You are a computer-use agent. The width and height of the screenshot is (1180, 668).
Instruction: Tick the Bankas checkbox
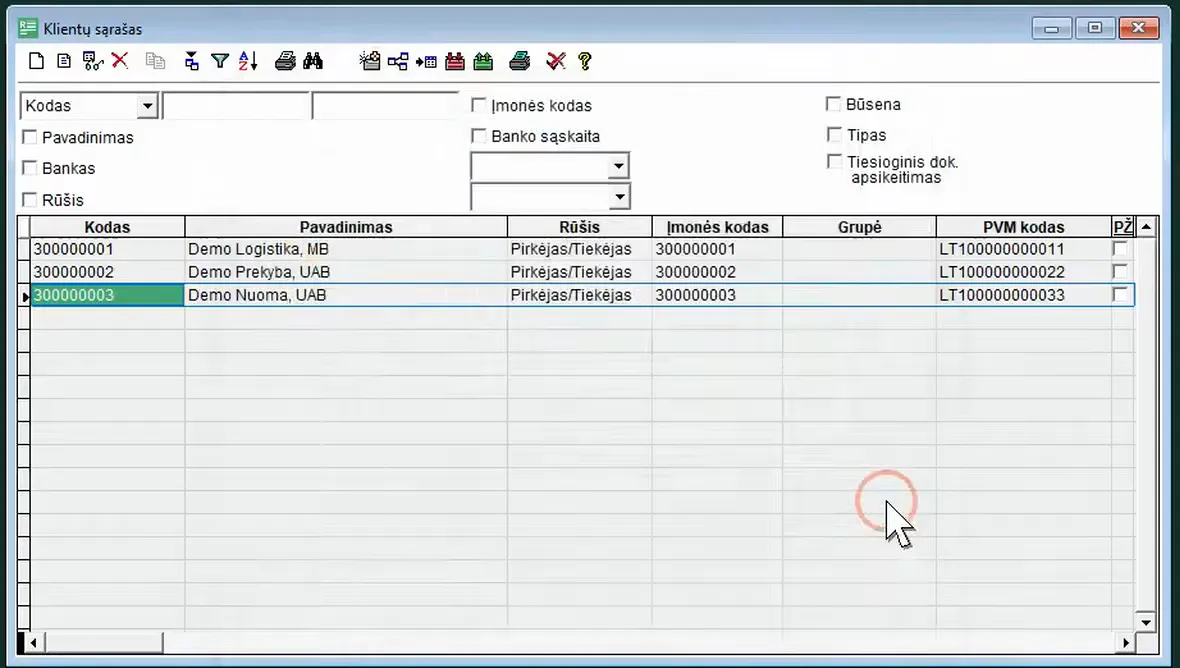point(30,168)
